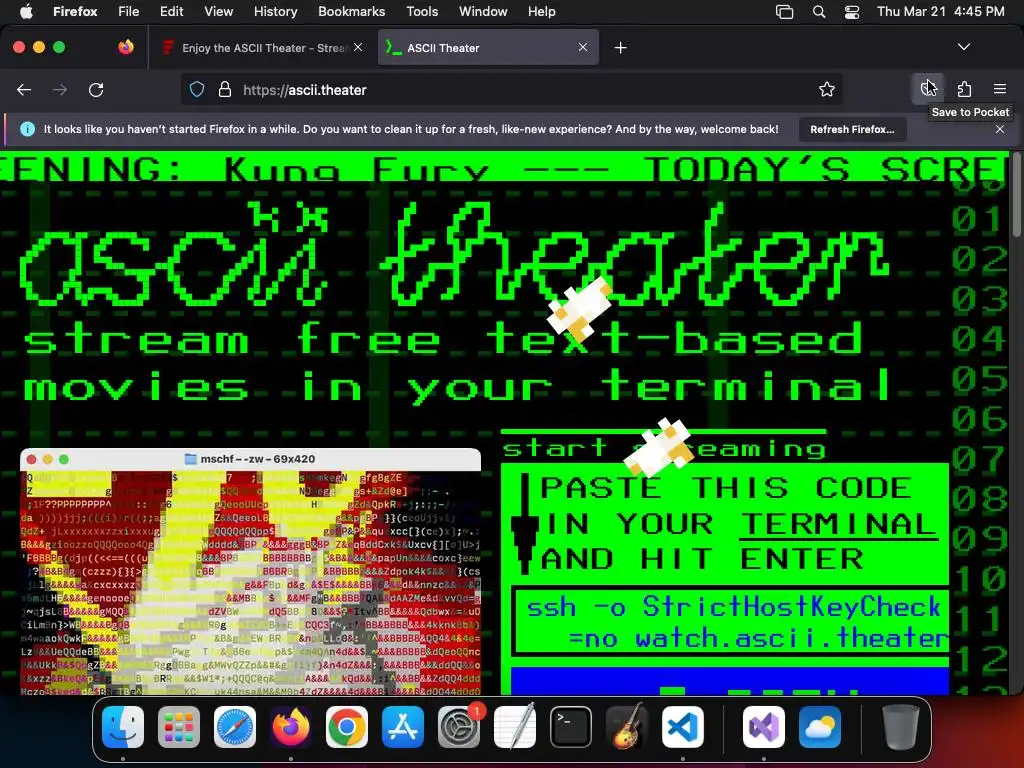Open Launchpad from the Dock
Viewport: 1024px width, 768px height.
click(x=178, y=727)
